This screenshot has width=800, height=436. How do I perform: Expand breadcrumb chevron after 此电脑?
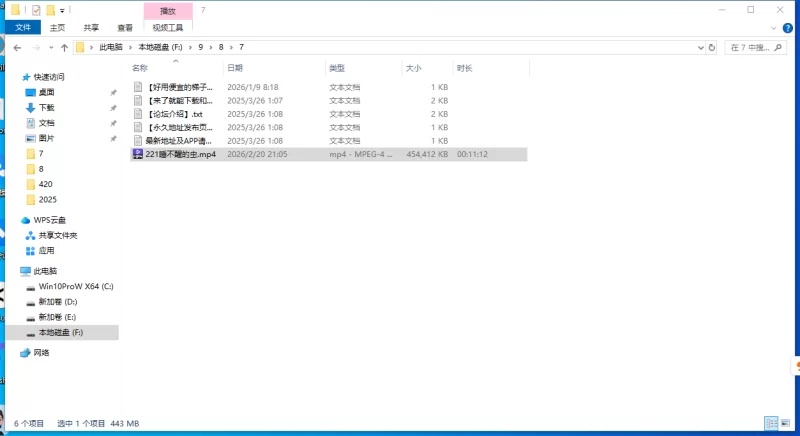click(131, 47)
